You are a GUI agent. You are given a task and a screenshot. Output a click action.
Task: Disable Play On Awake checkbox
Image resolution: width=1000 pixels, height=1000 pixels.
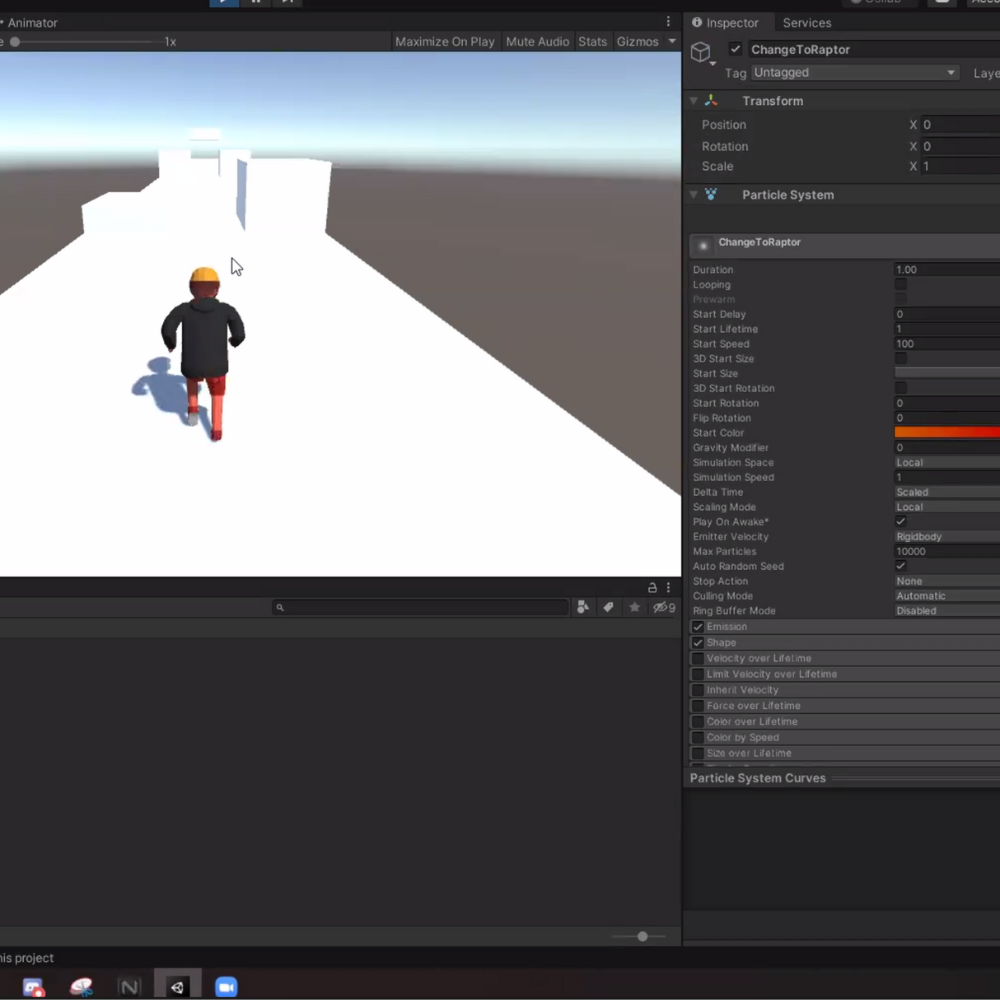pos(901,521)
